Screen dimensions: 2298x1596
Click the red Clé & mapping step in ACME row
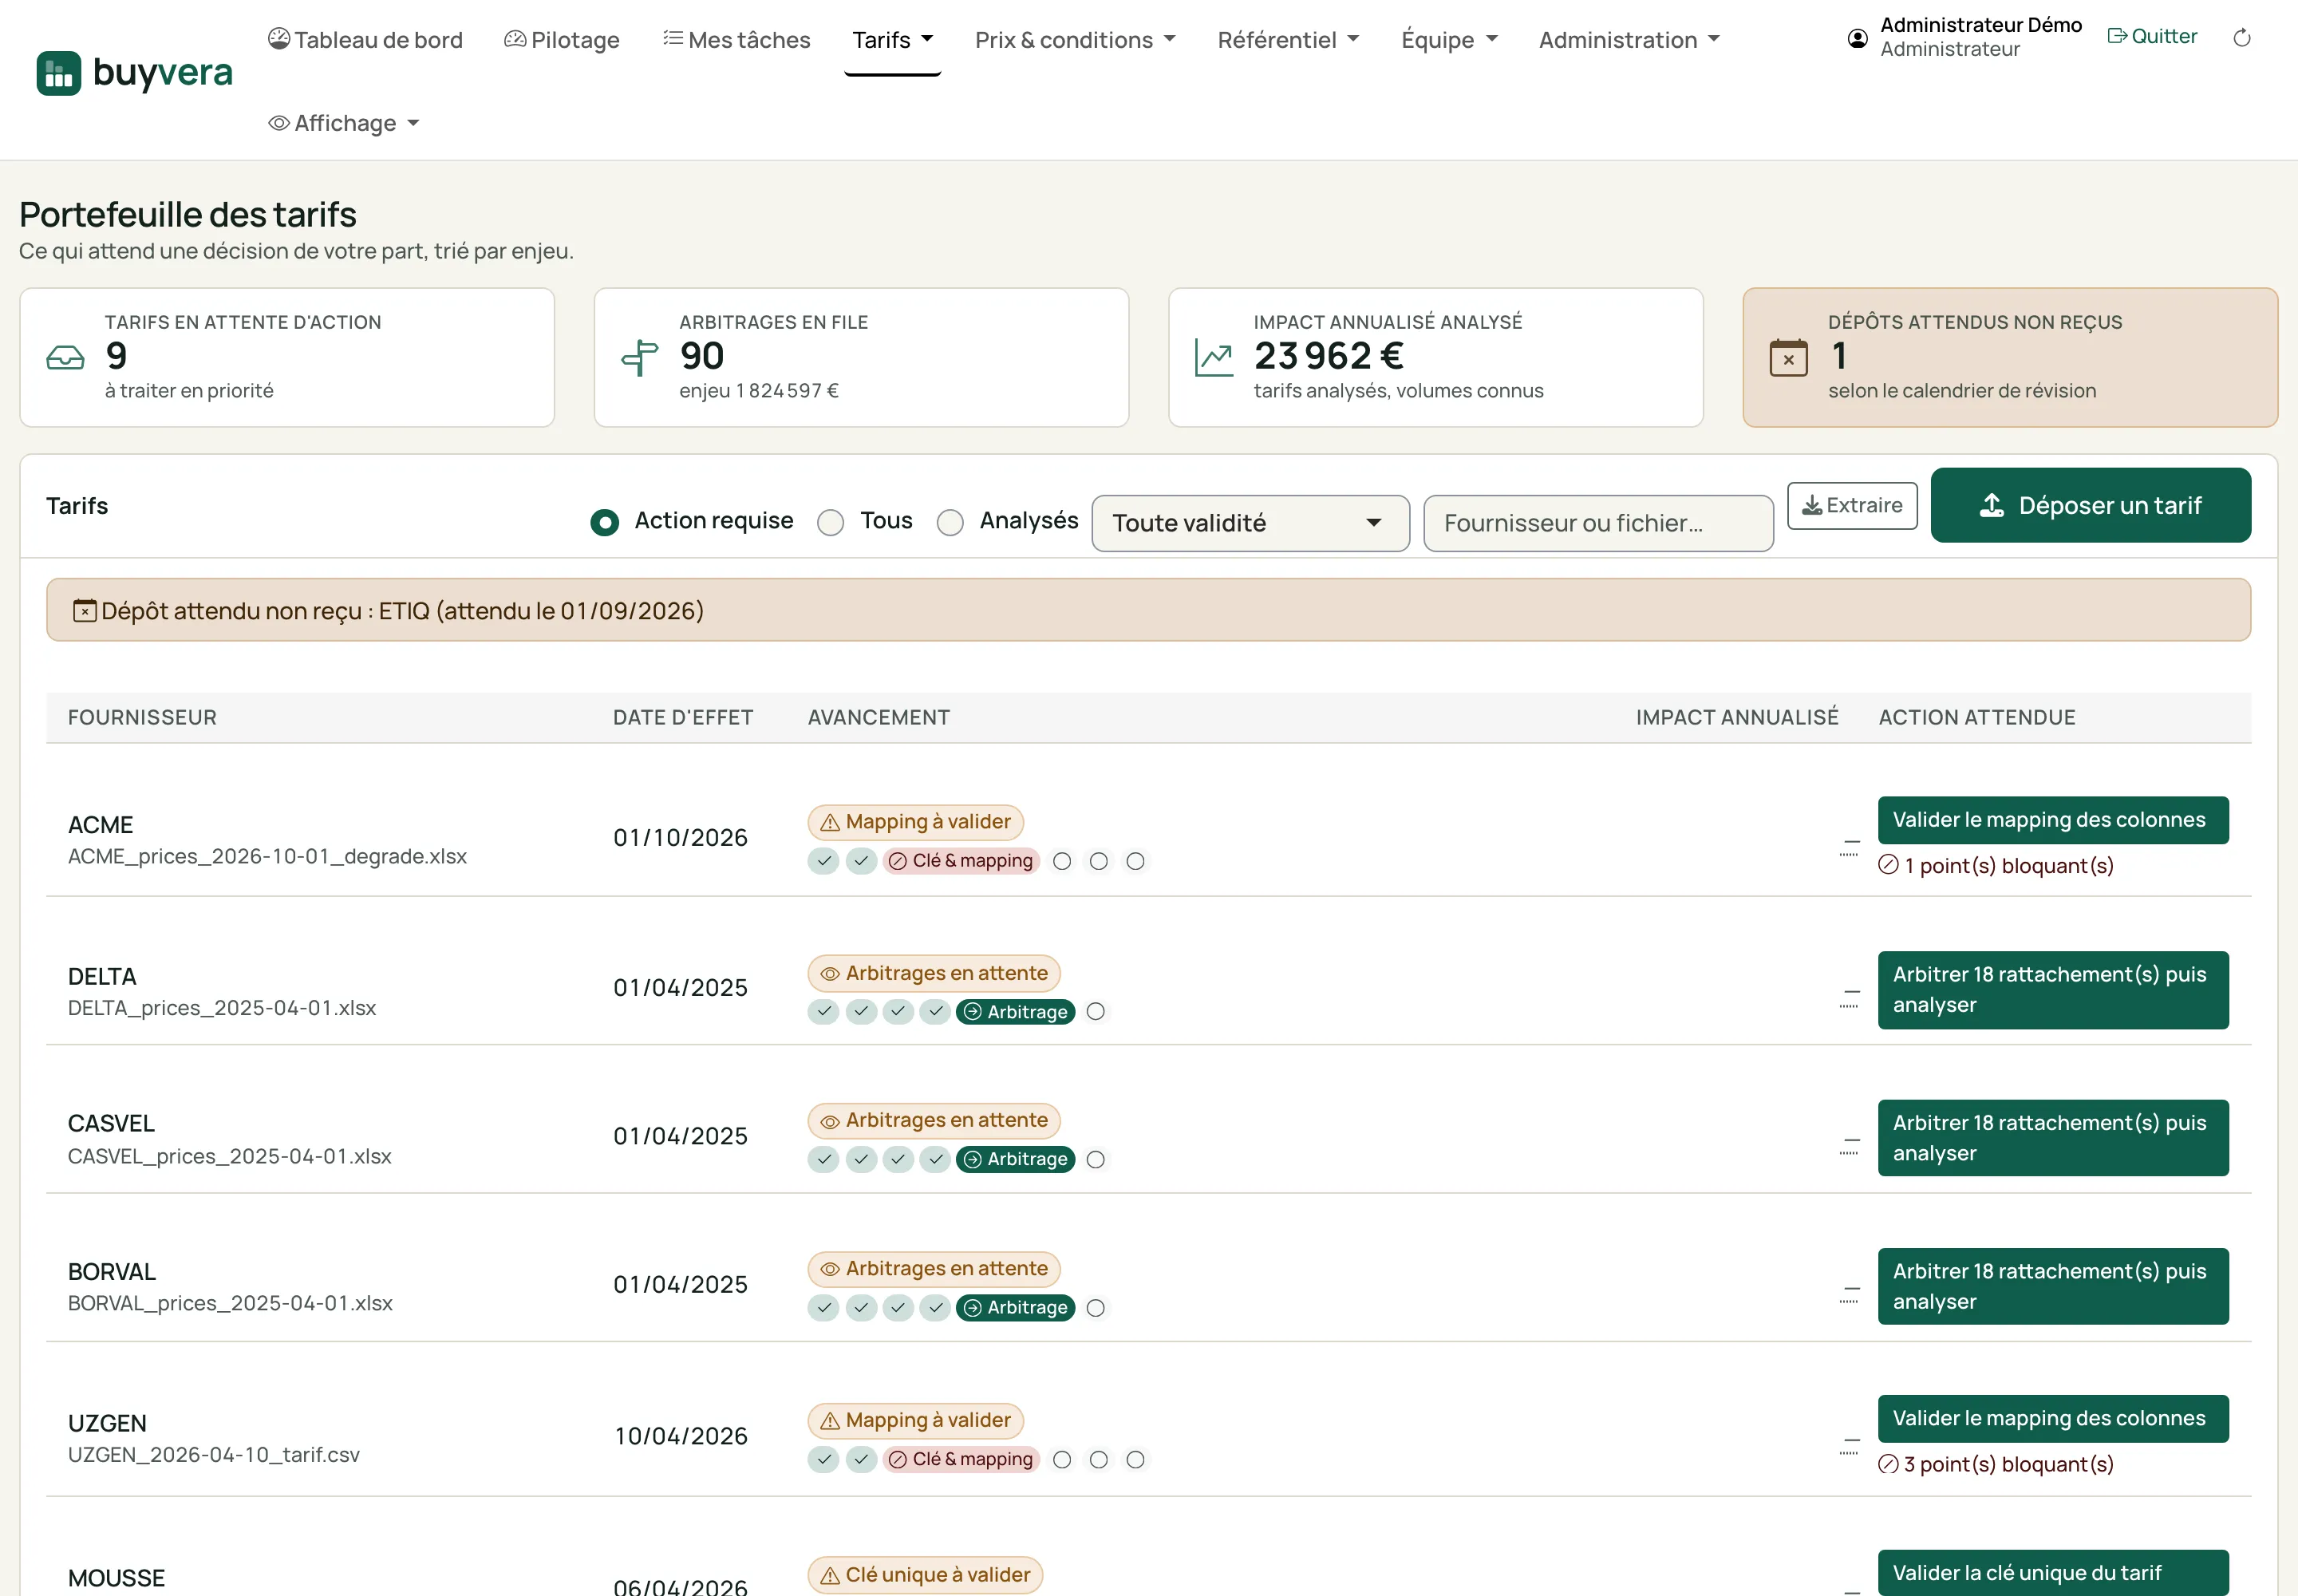point(961,861)
